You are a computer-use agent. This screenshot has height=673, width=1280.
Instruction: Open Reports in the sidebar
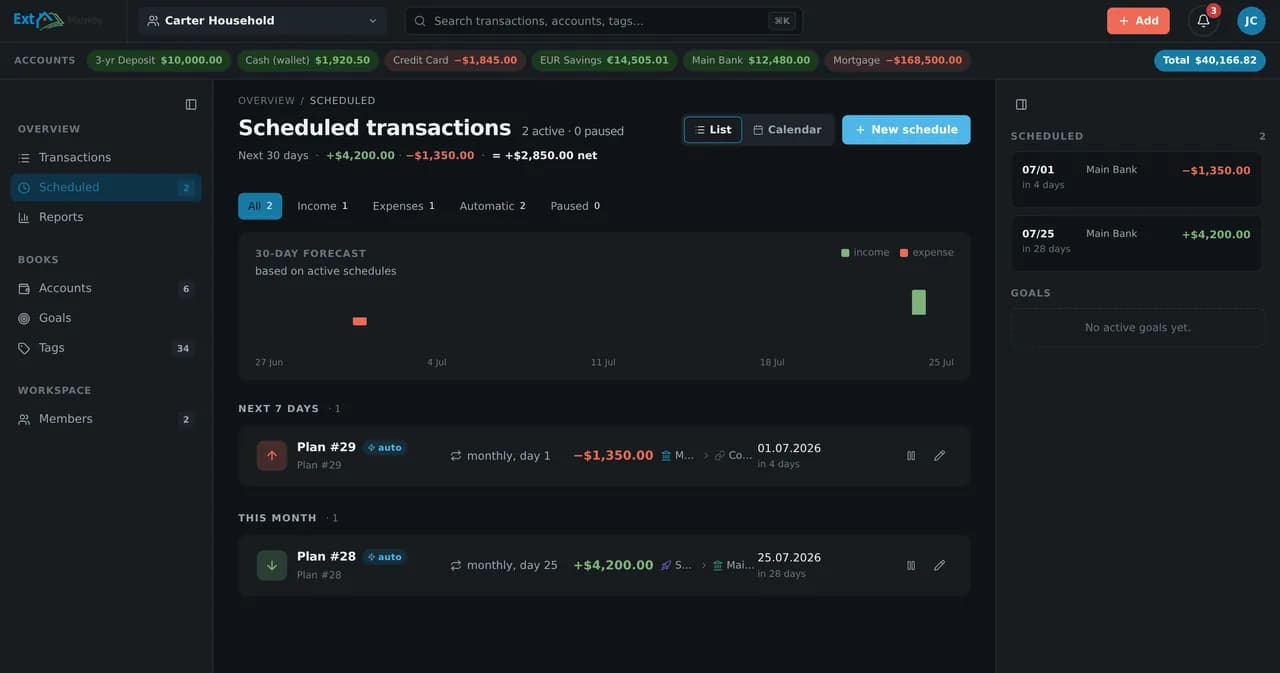106,217
